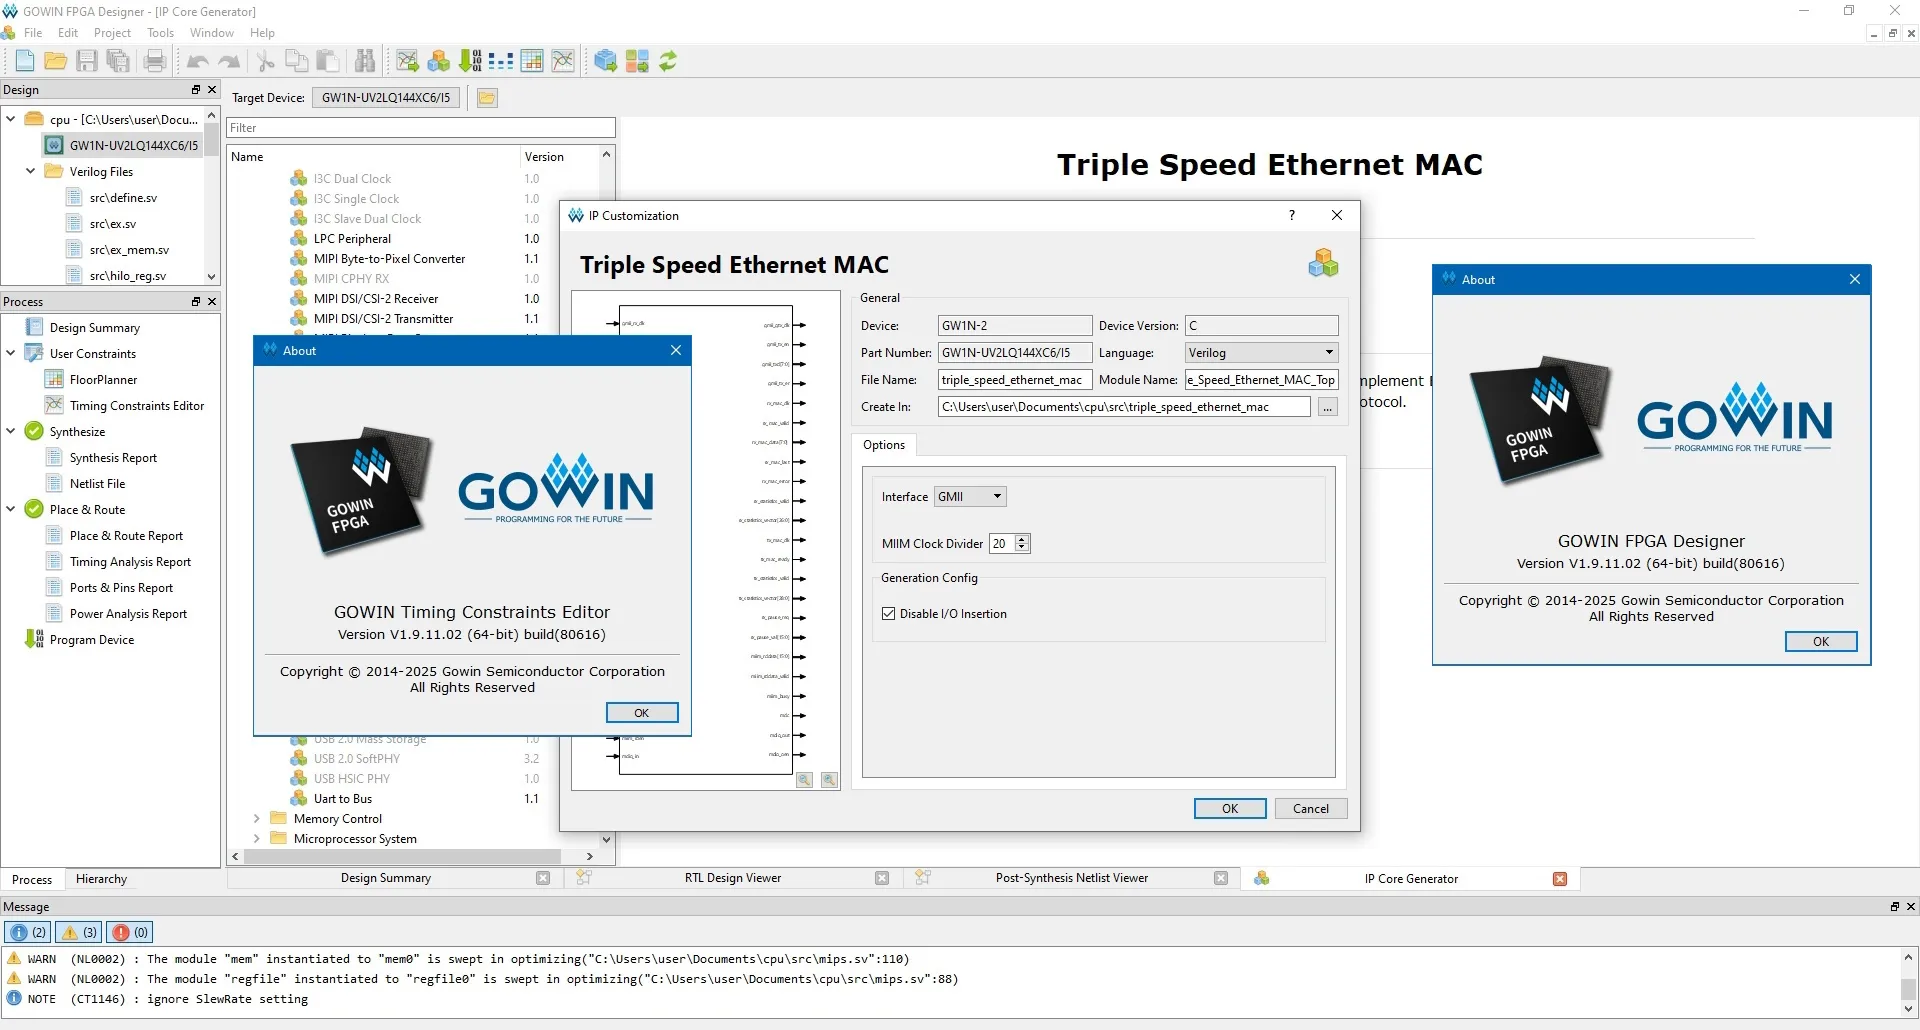The image size is (1920, 1030).
Task: Click the GW1N-UV2LQ144XC6/I5 Target Device button
Action: coord(386,98)
